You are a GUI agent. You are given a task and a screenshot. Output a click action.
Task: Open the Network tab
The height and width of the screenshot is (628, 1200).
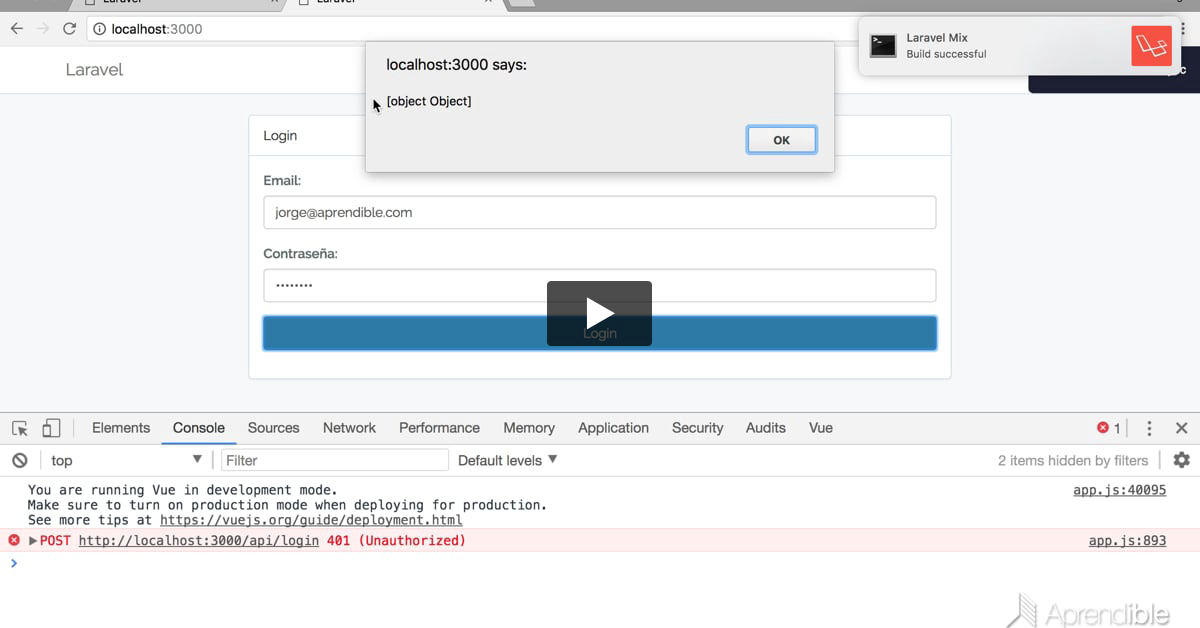tap(349, 428)
